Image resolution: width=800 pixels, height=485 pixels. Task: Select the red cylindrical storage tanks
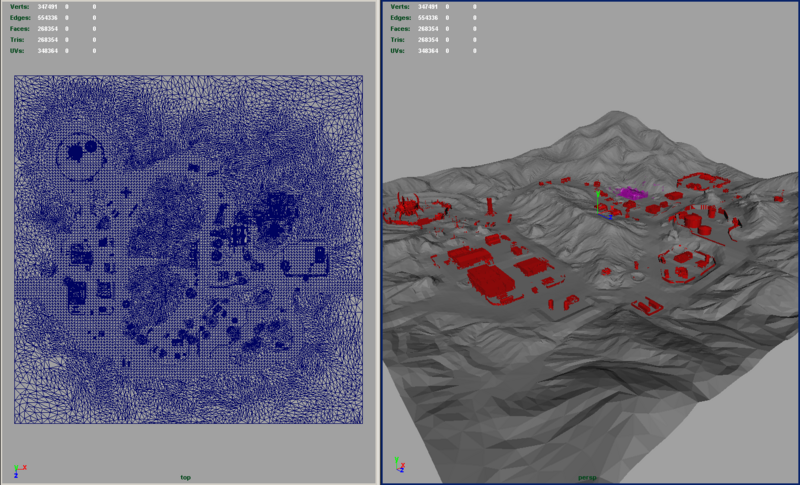tap(695, 223)
